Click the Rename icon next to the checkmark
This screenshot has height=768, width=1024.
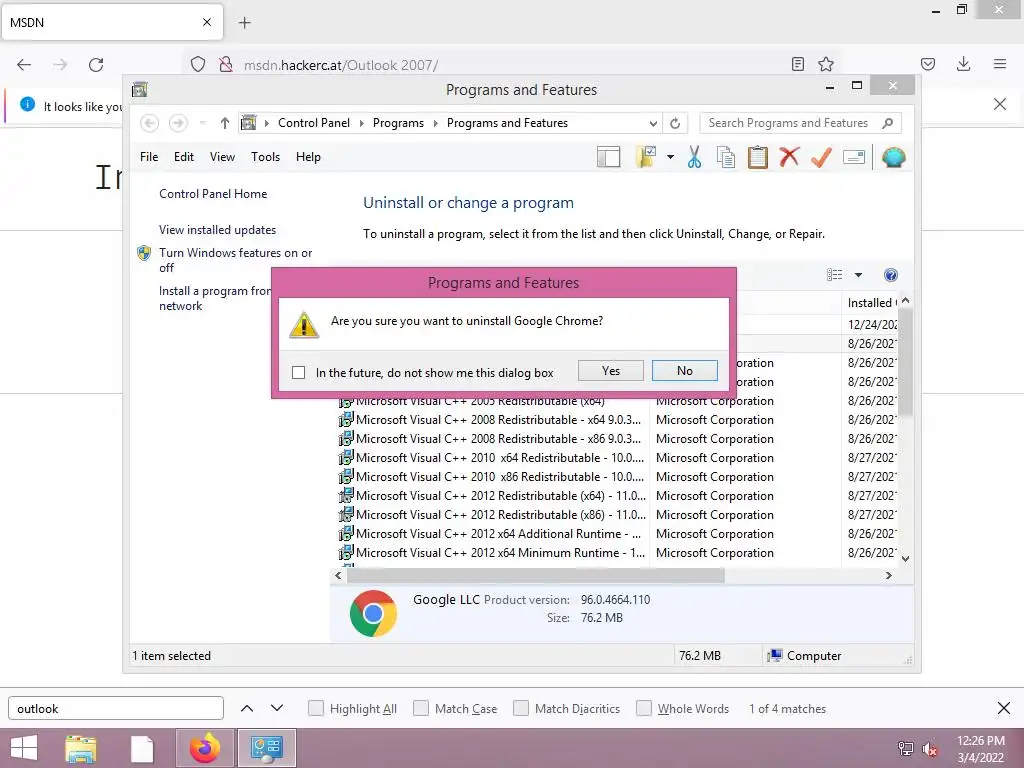[854, 157]
